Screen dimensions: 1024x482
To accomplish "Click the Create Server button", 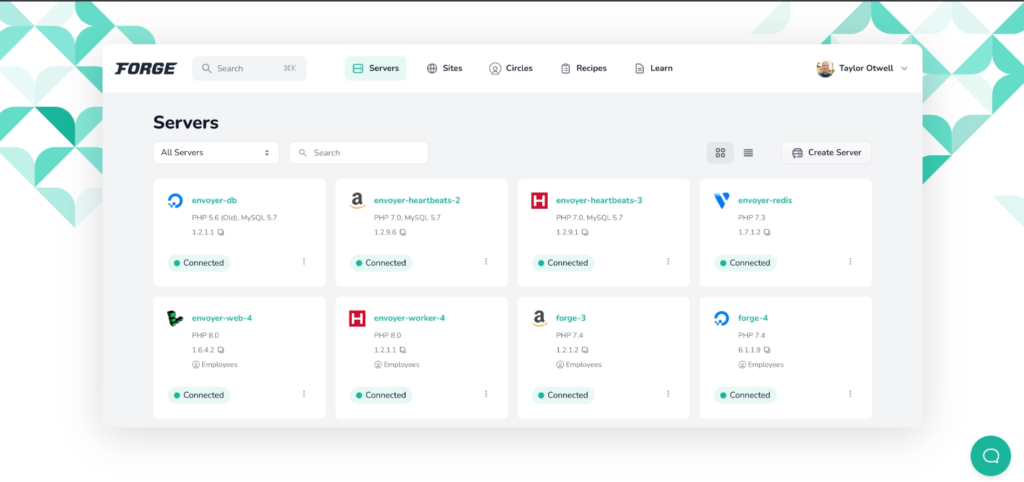I will click(826, 153).
